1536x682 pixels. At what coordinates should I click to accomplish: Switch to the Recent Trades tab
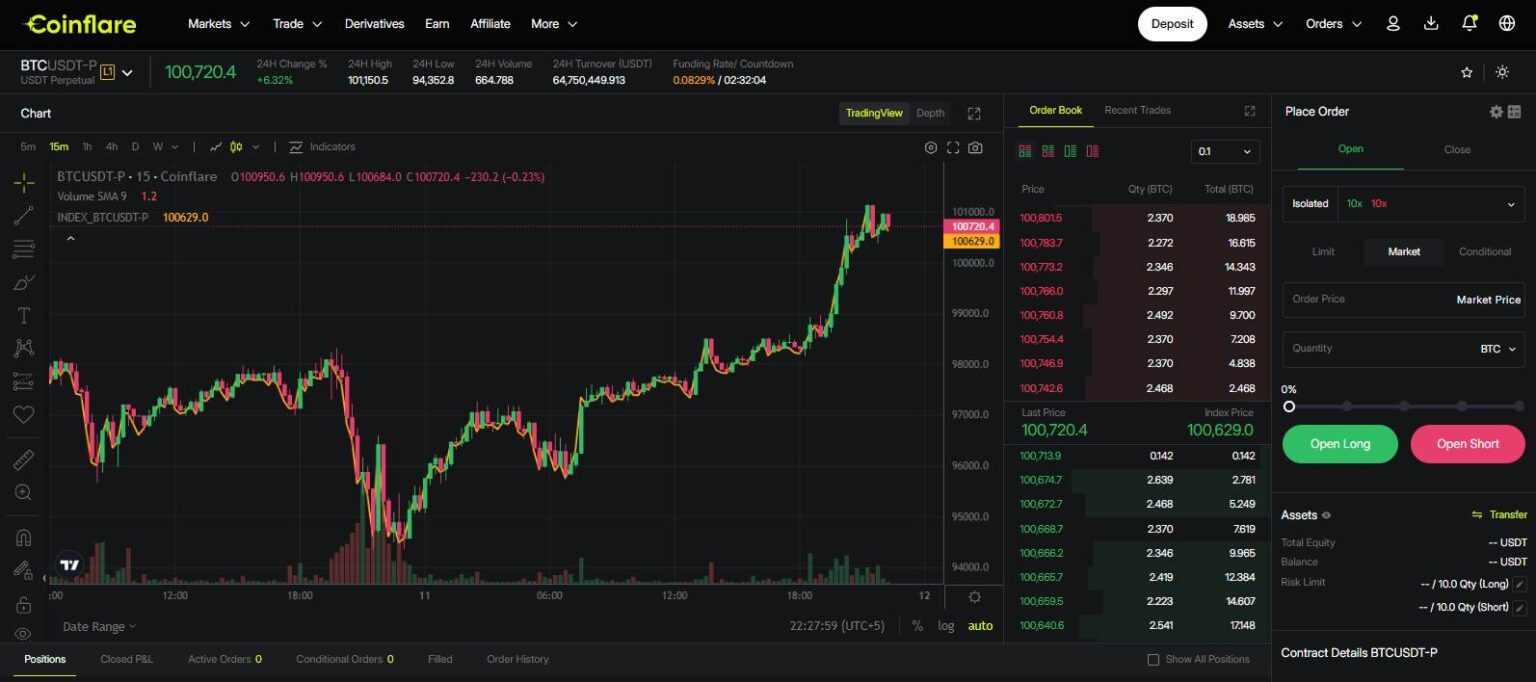(1136, 110)
